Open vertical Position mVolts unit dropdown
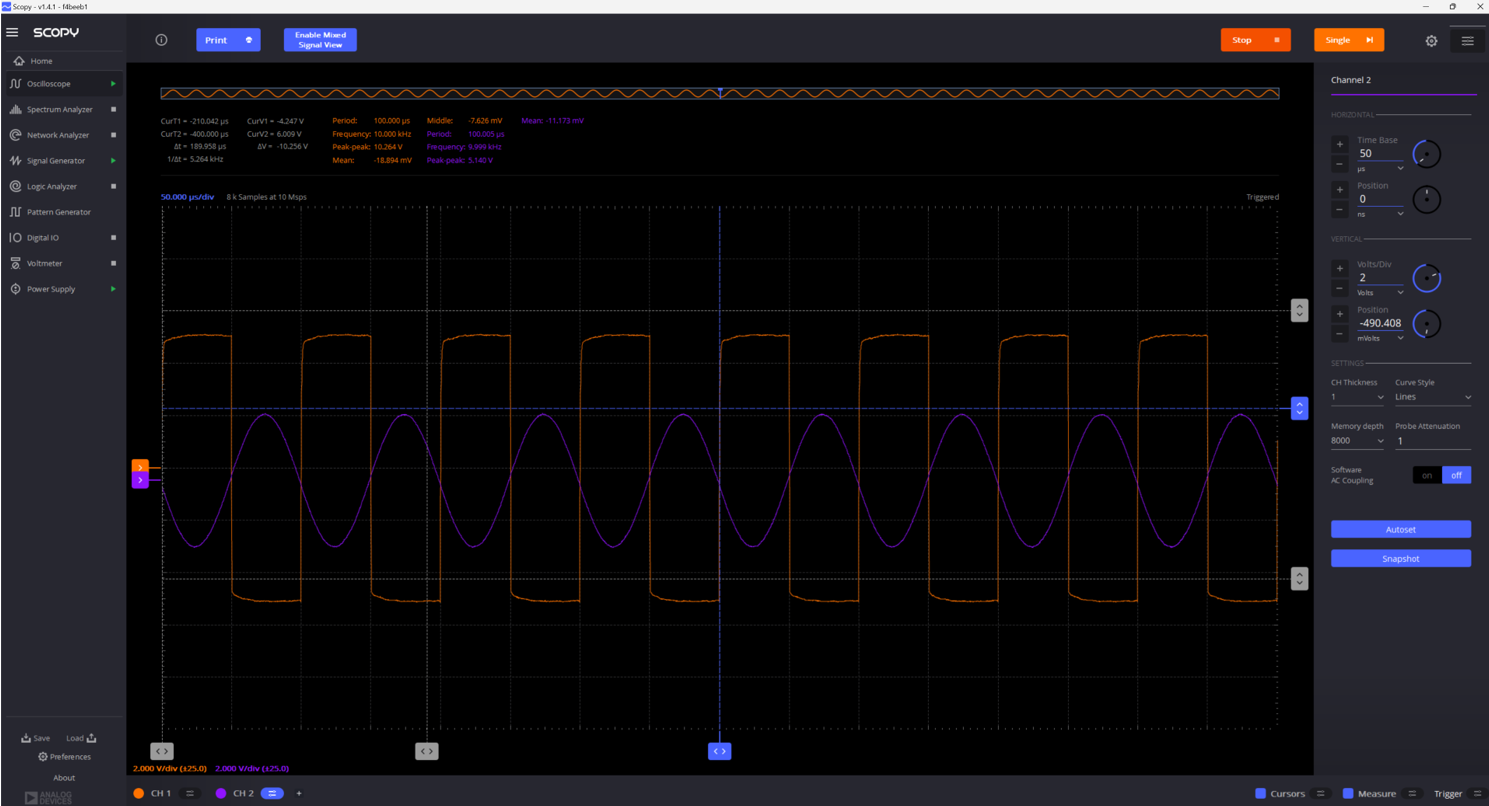Screen dimensions: 1489x806 pos(1380,338)
